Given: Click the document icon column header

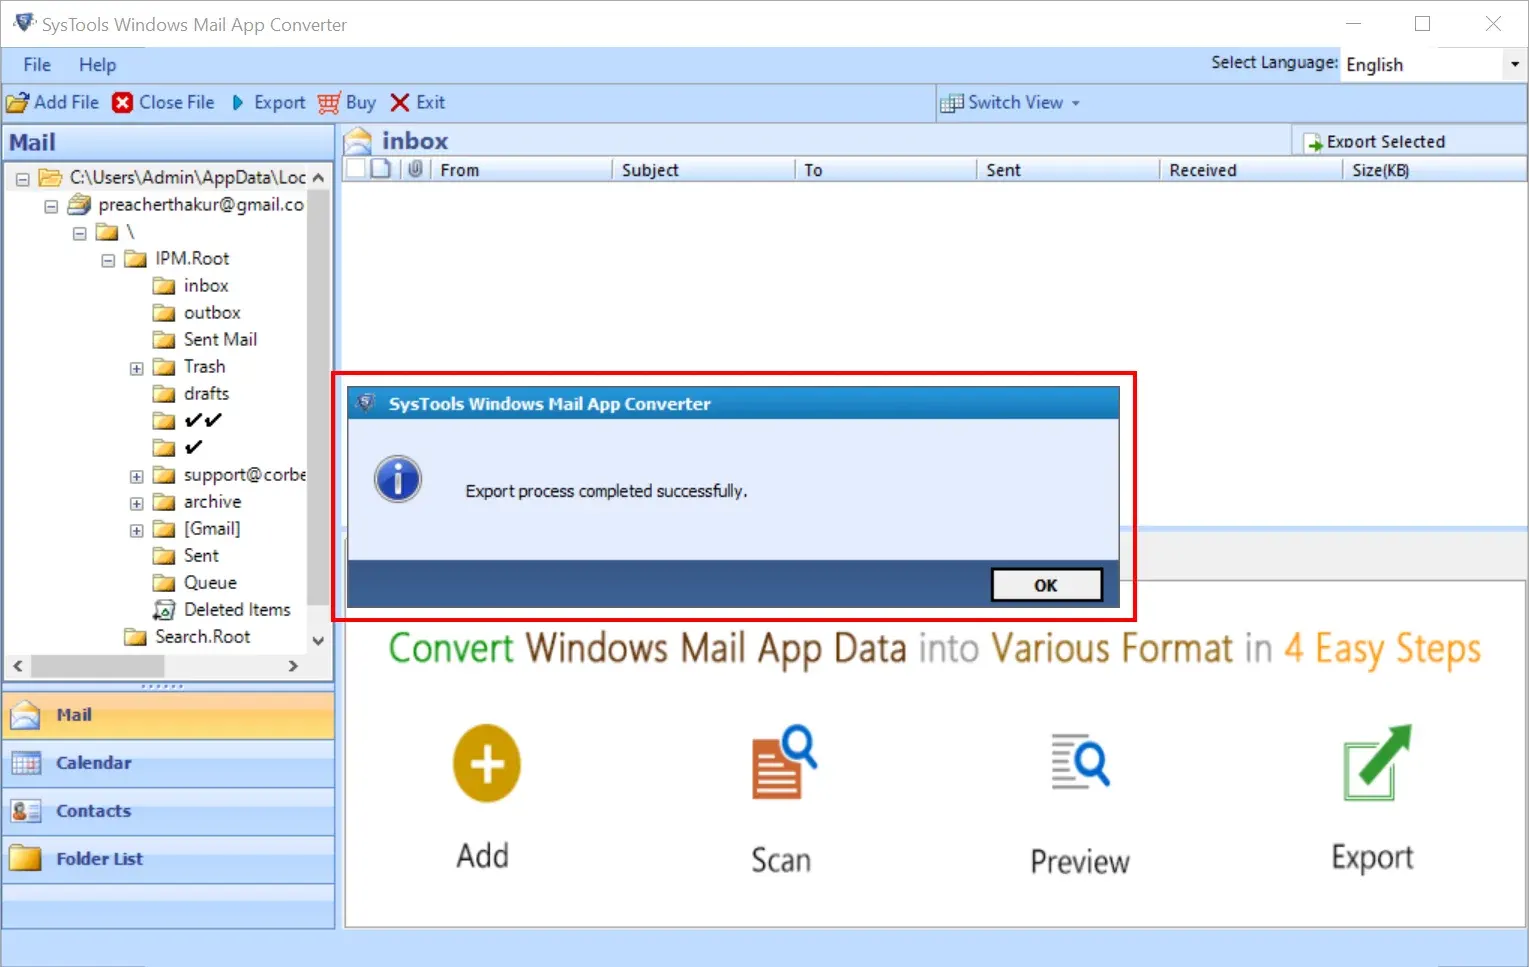Looking at the screenshot, I should [381, 169].
